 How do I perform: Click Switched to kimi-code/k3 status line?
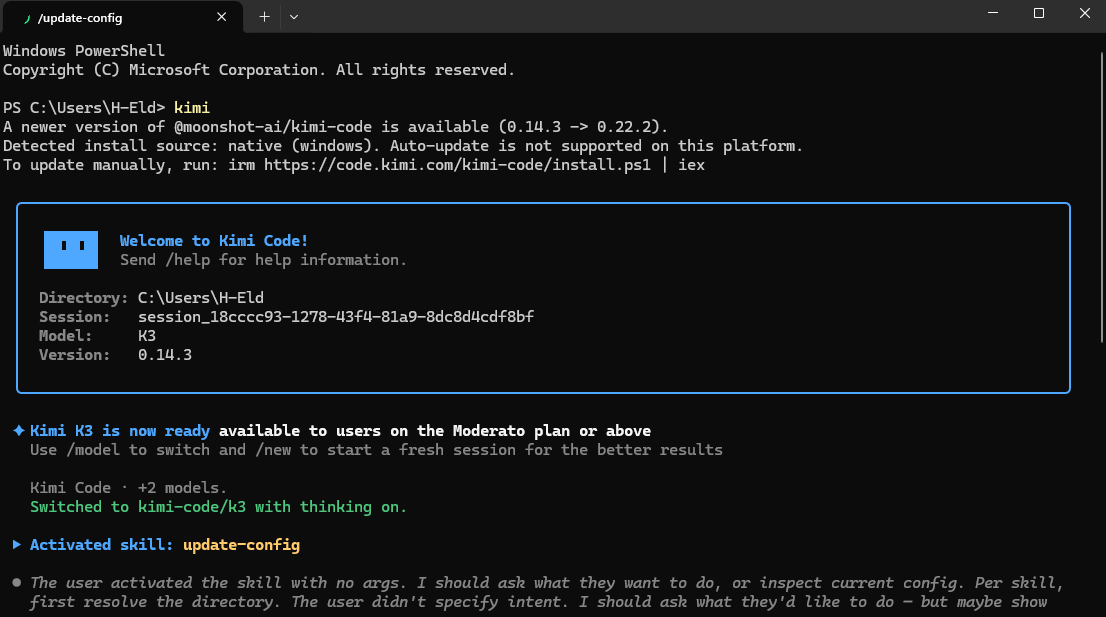(x=218, y=507)
